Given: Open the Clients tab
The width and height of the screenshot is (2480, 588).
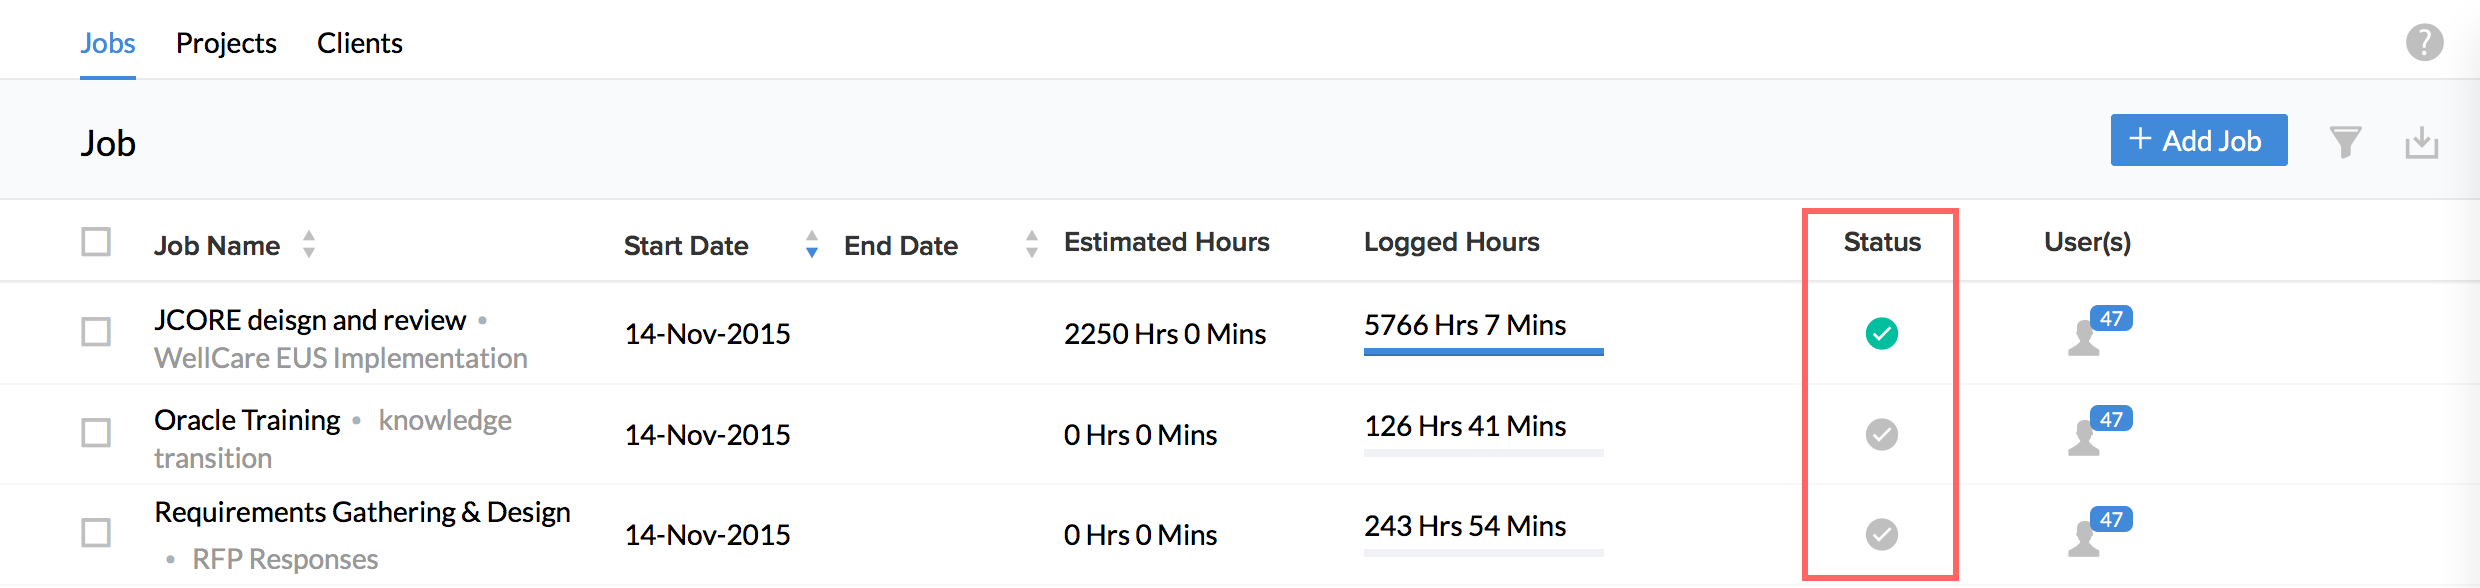Looking at the screenshot, I should [x=359, y=43].
